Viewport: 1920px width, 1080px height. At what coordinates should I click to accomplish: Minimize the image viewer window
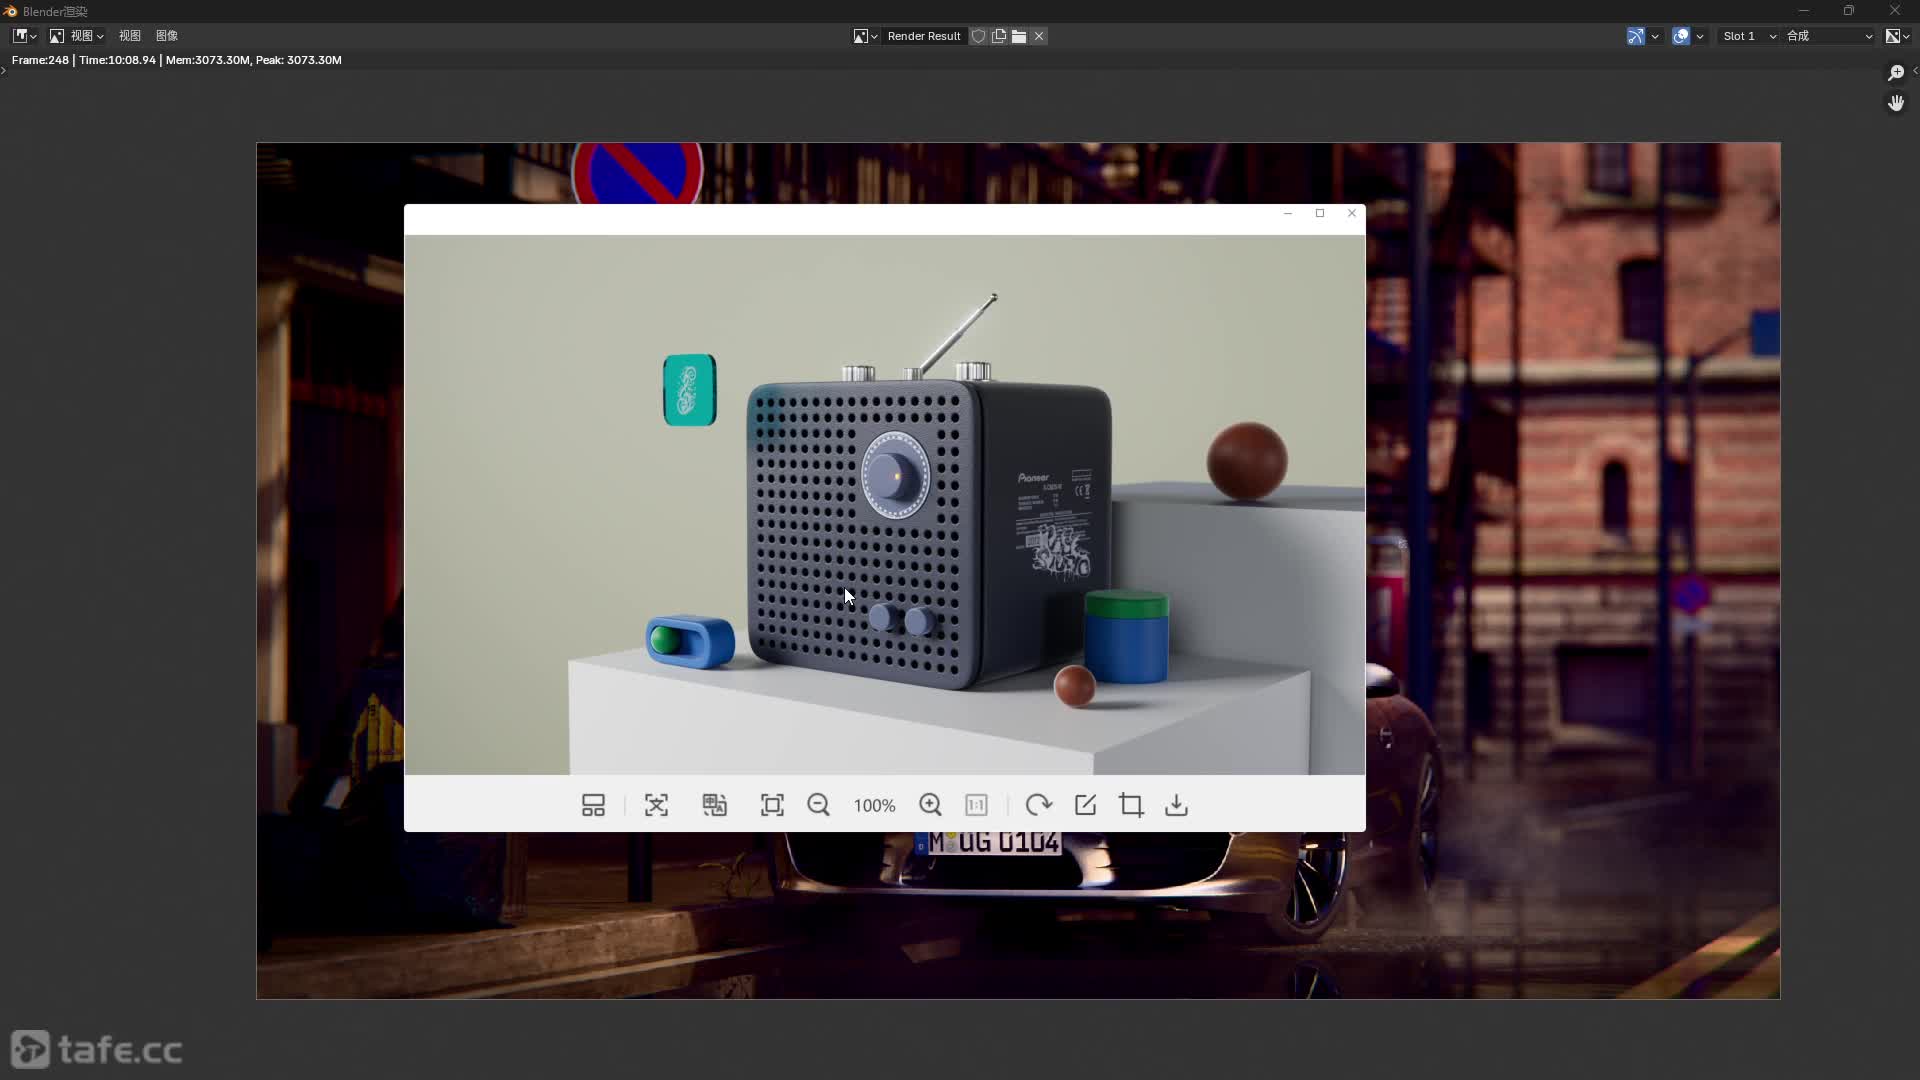click(1288, 213)
